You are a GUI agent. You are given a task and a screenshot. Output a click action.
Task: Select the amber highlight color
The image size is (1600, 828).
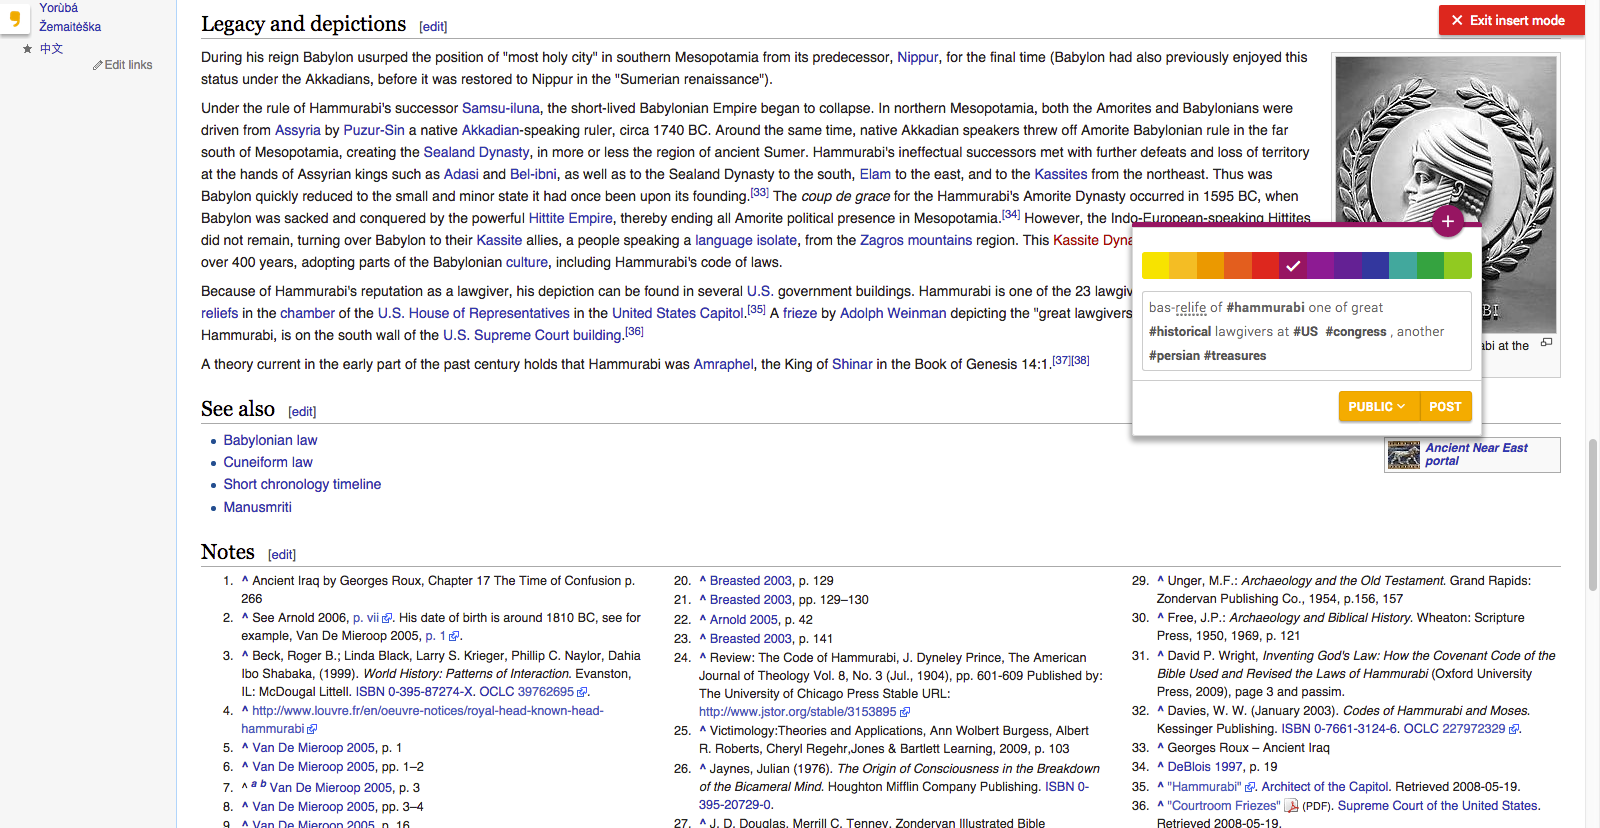tap(1183, 265)
